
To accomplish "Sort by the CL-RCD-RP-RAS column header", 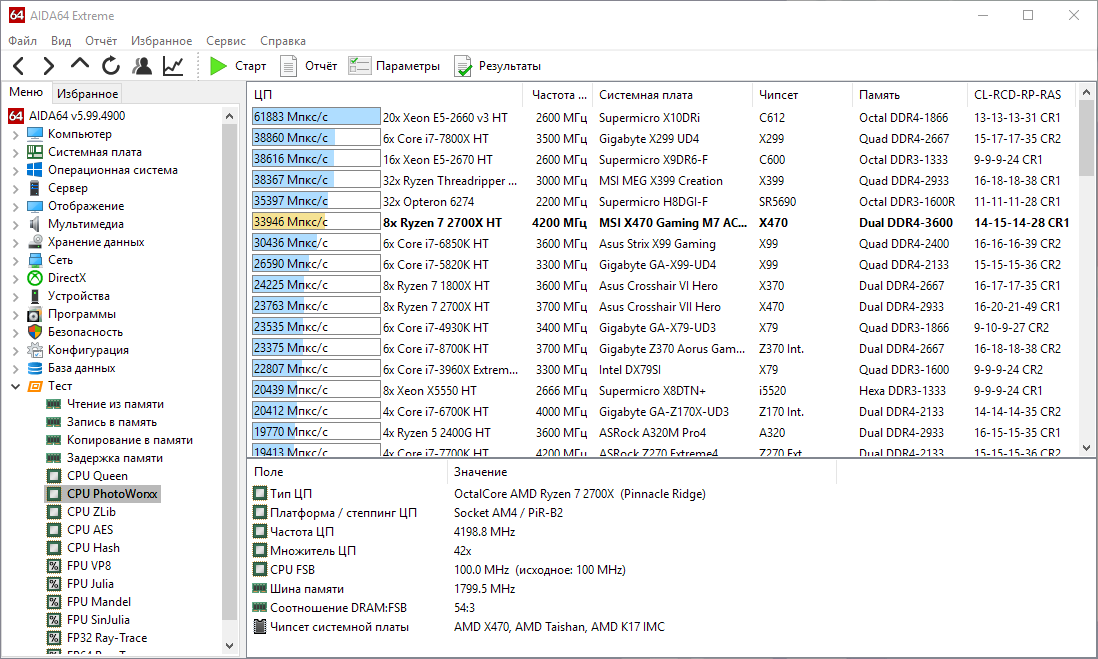I will pyautogui.click(x=1020, y=95).
